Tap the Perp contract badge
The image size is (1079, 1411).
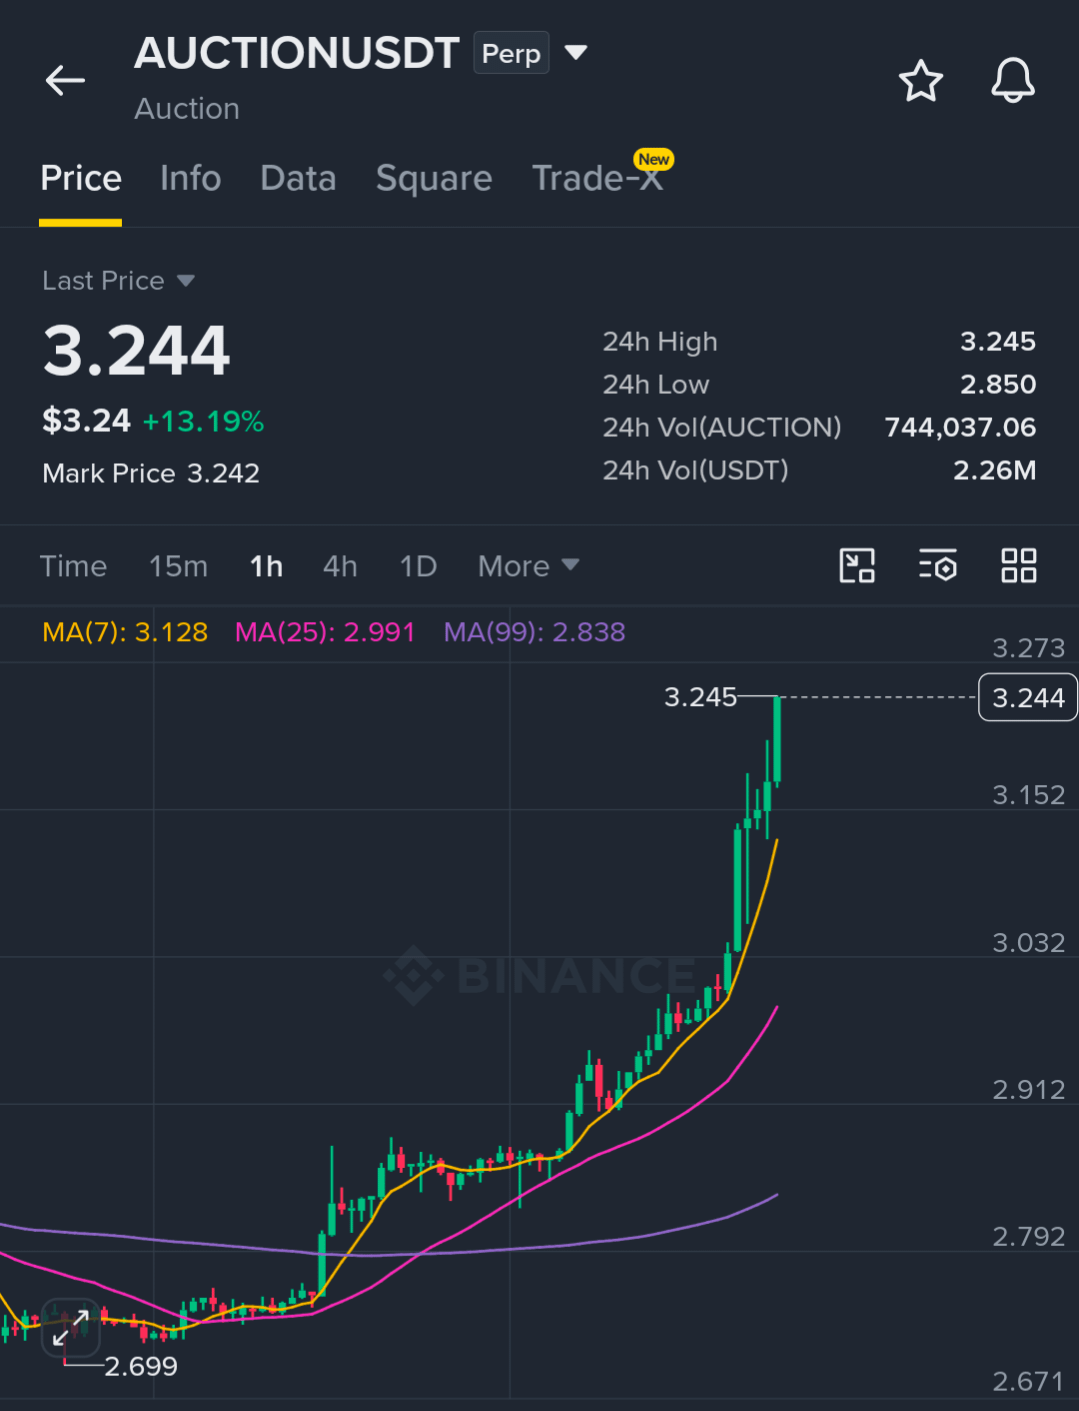point(511,53)
